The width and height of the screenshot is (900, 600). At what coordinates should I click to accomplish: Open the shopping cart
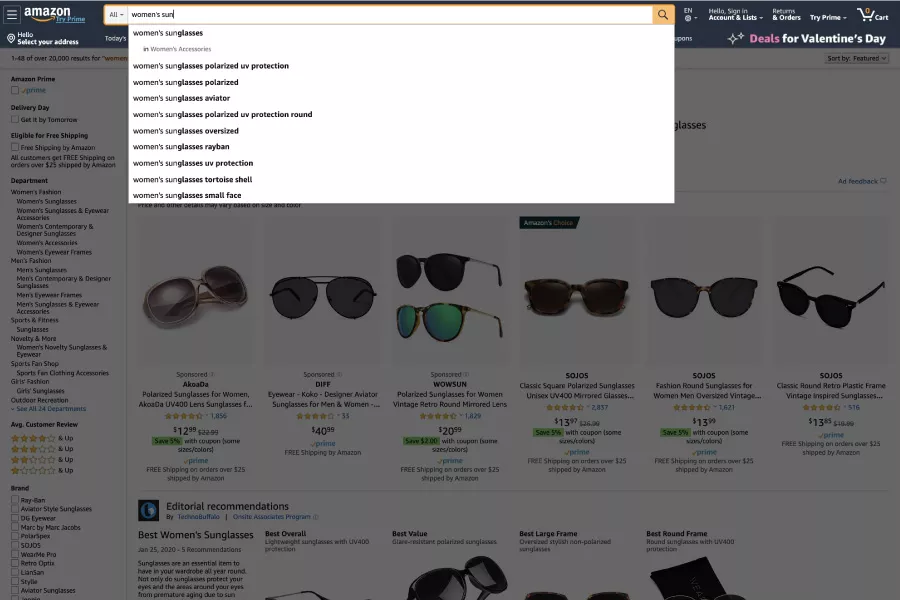coord(872,14)
